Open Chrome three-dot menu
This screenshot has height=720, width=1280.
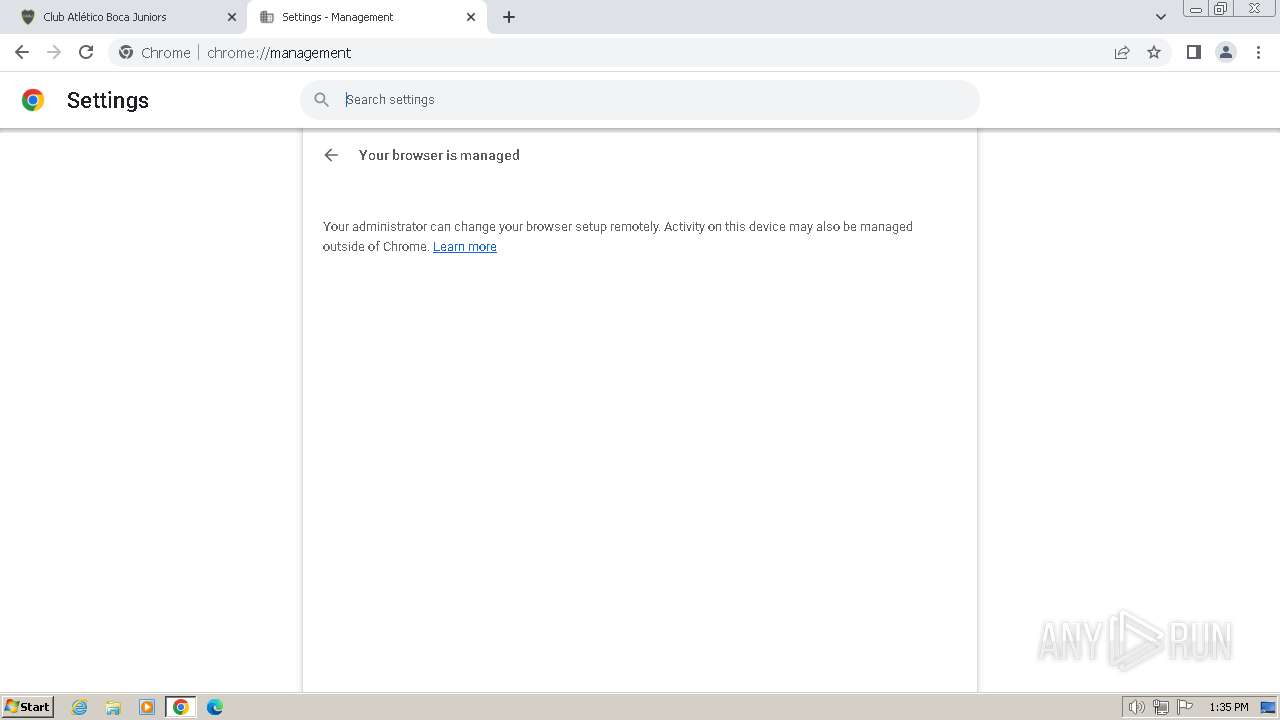coord(1258,52)
